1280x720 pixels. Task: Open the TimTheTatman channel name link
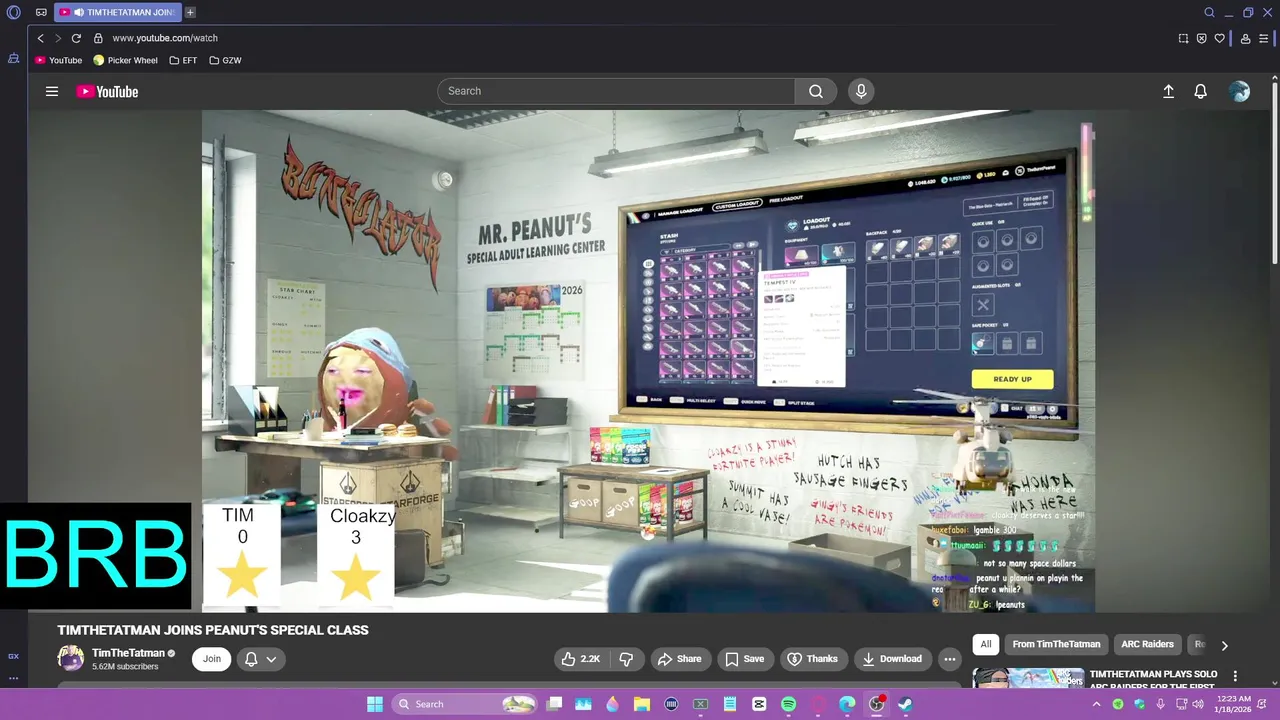pos(128,653)
